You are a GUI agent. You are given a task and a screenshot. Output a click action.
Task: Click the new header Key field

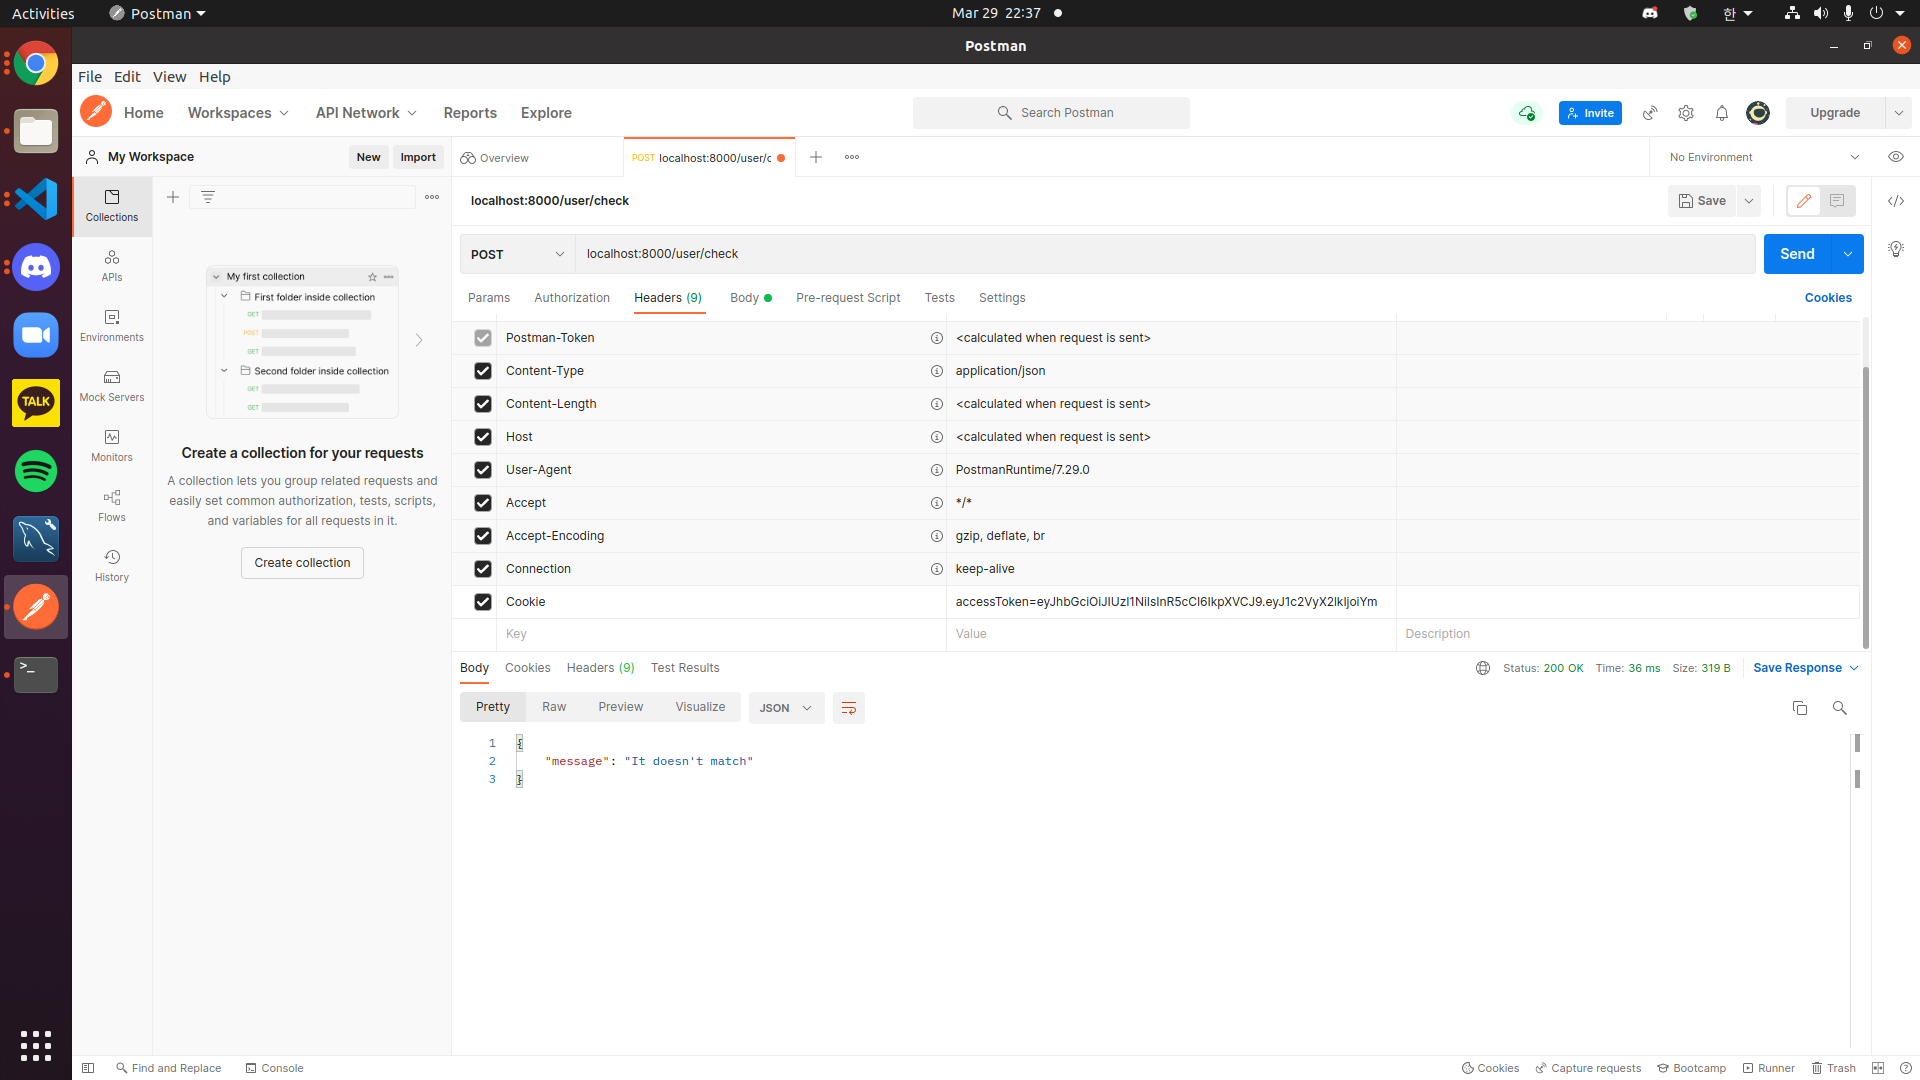tap(721, 634)
